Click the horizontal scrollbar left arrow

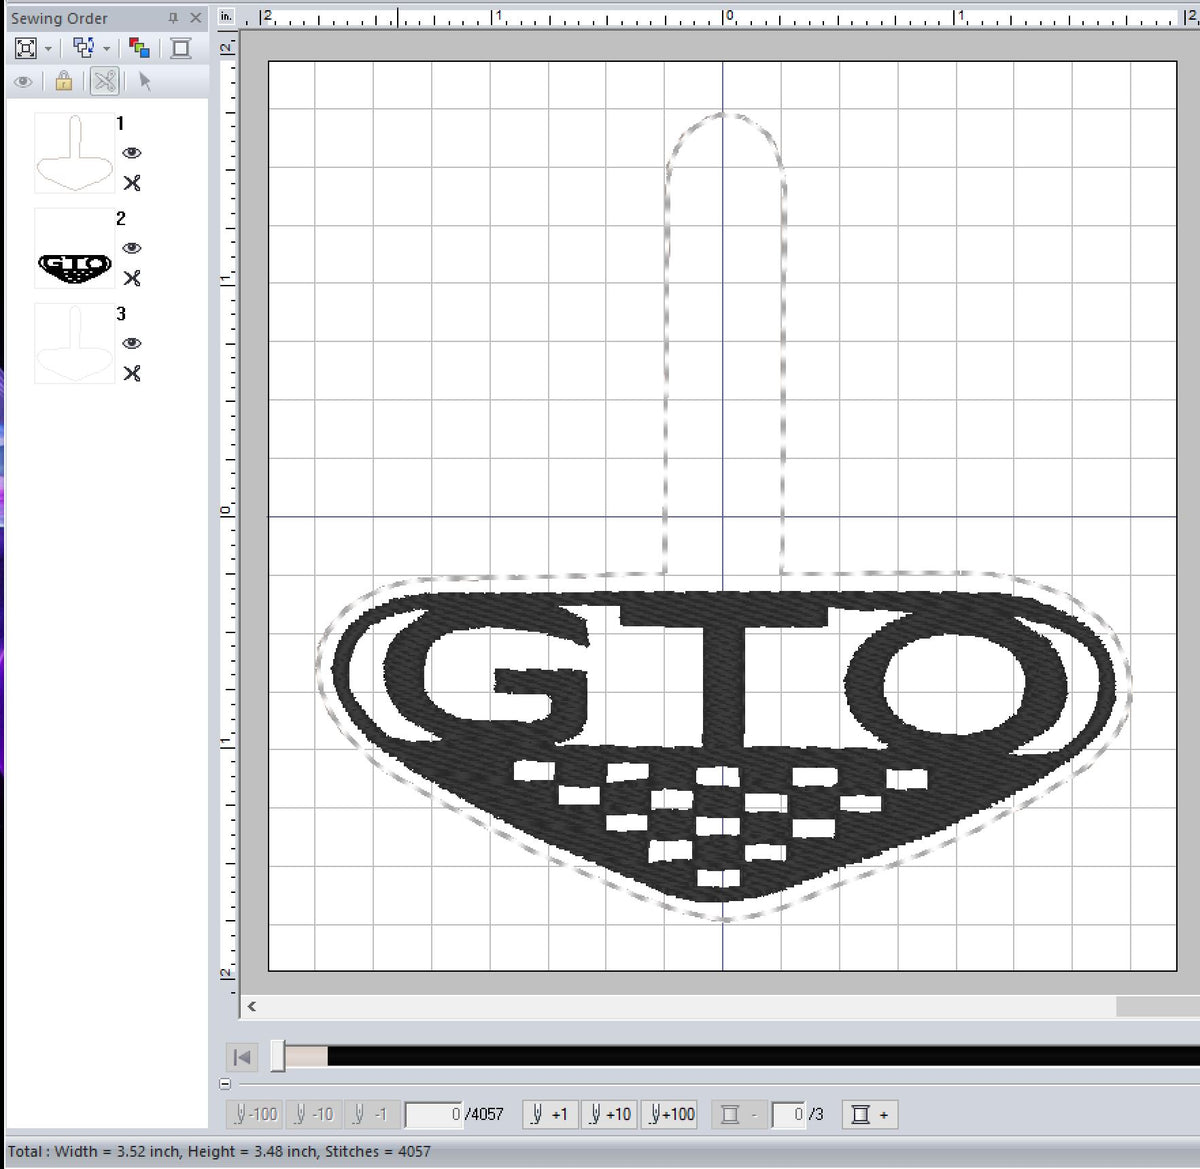pyautogui.click(x=252, y=1006)
